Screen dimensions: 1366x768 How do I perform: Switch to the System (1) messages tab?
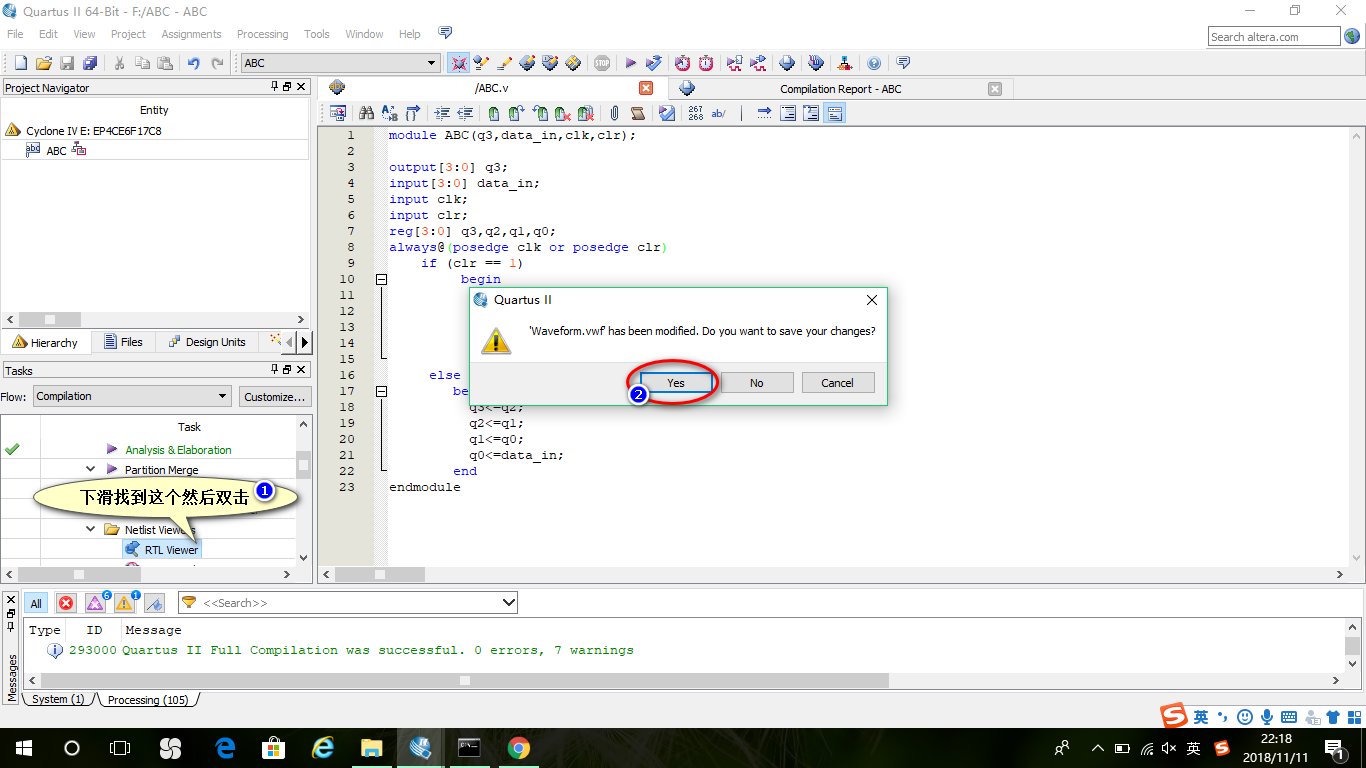[x=58, y=699]
